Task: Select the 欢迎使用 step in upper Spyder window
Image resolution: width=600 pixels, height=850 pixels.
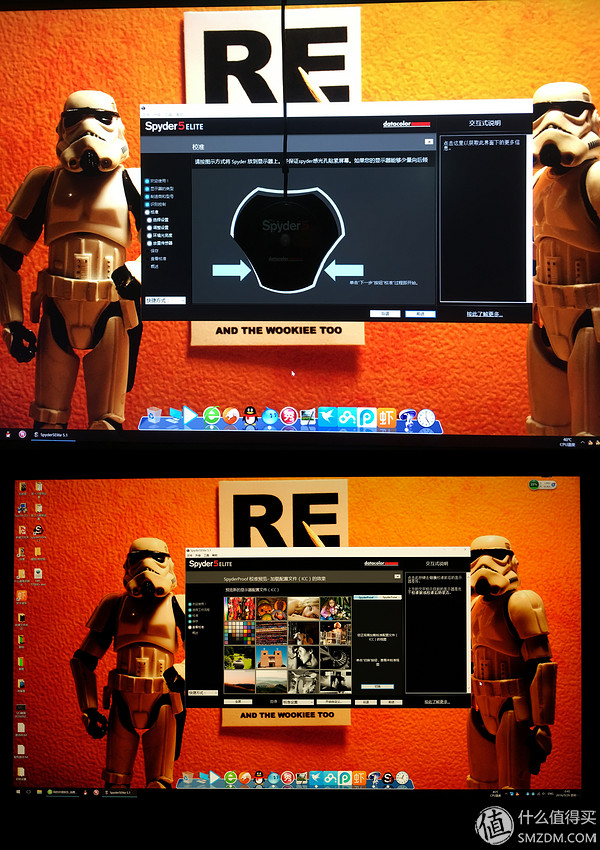Action: pos(157,181)
